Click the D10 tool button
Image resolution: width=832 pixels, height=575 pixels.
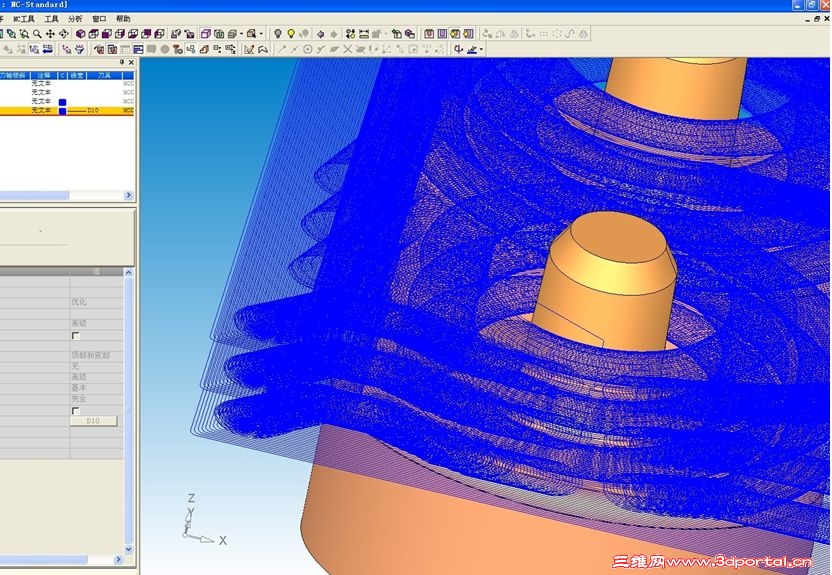pos(93,421)
